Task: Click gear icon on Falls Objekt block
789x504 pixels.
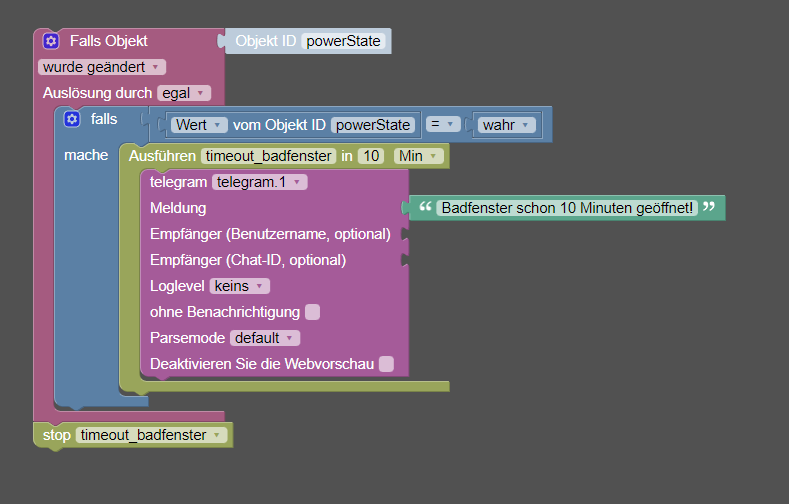Action: tap(51, 41)
